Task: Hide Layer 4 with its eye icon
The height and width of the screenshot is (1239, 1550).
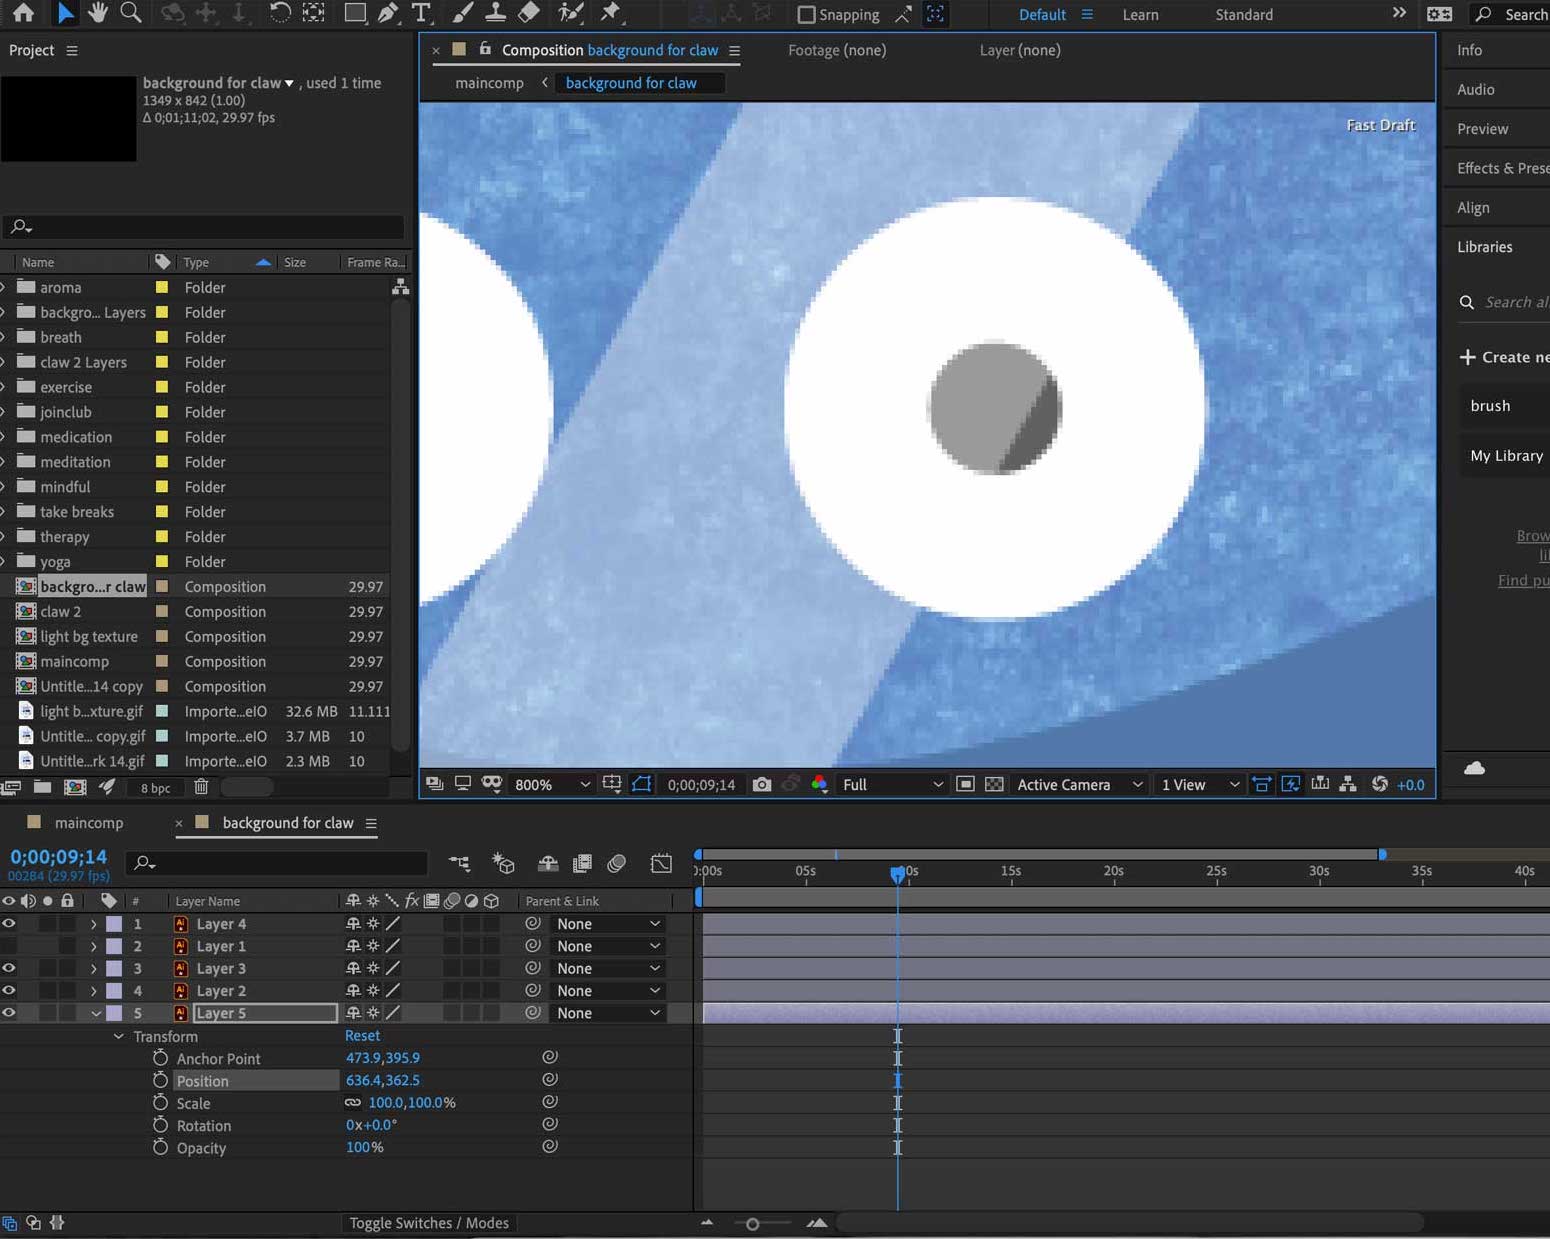Action: click(x=9, y=924)
